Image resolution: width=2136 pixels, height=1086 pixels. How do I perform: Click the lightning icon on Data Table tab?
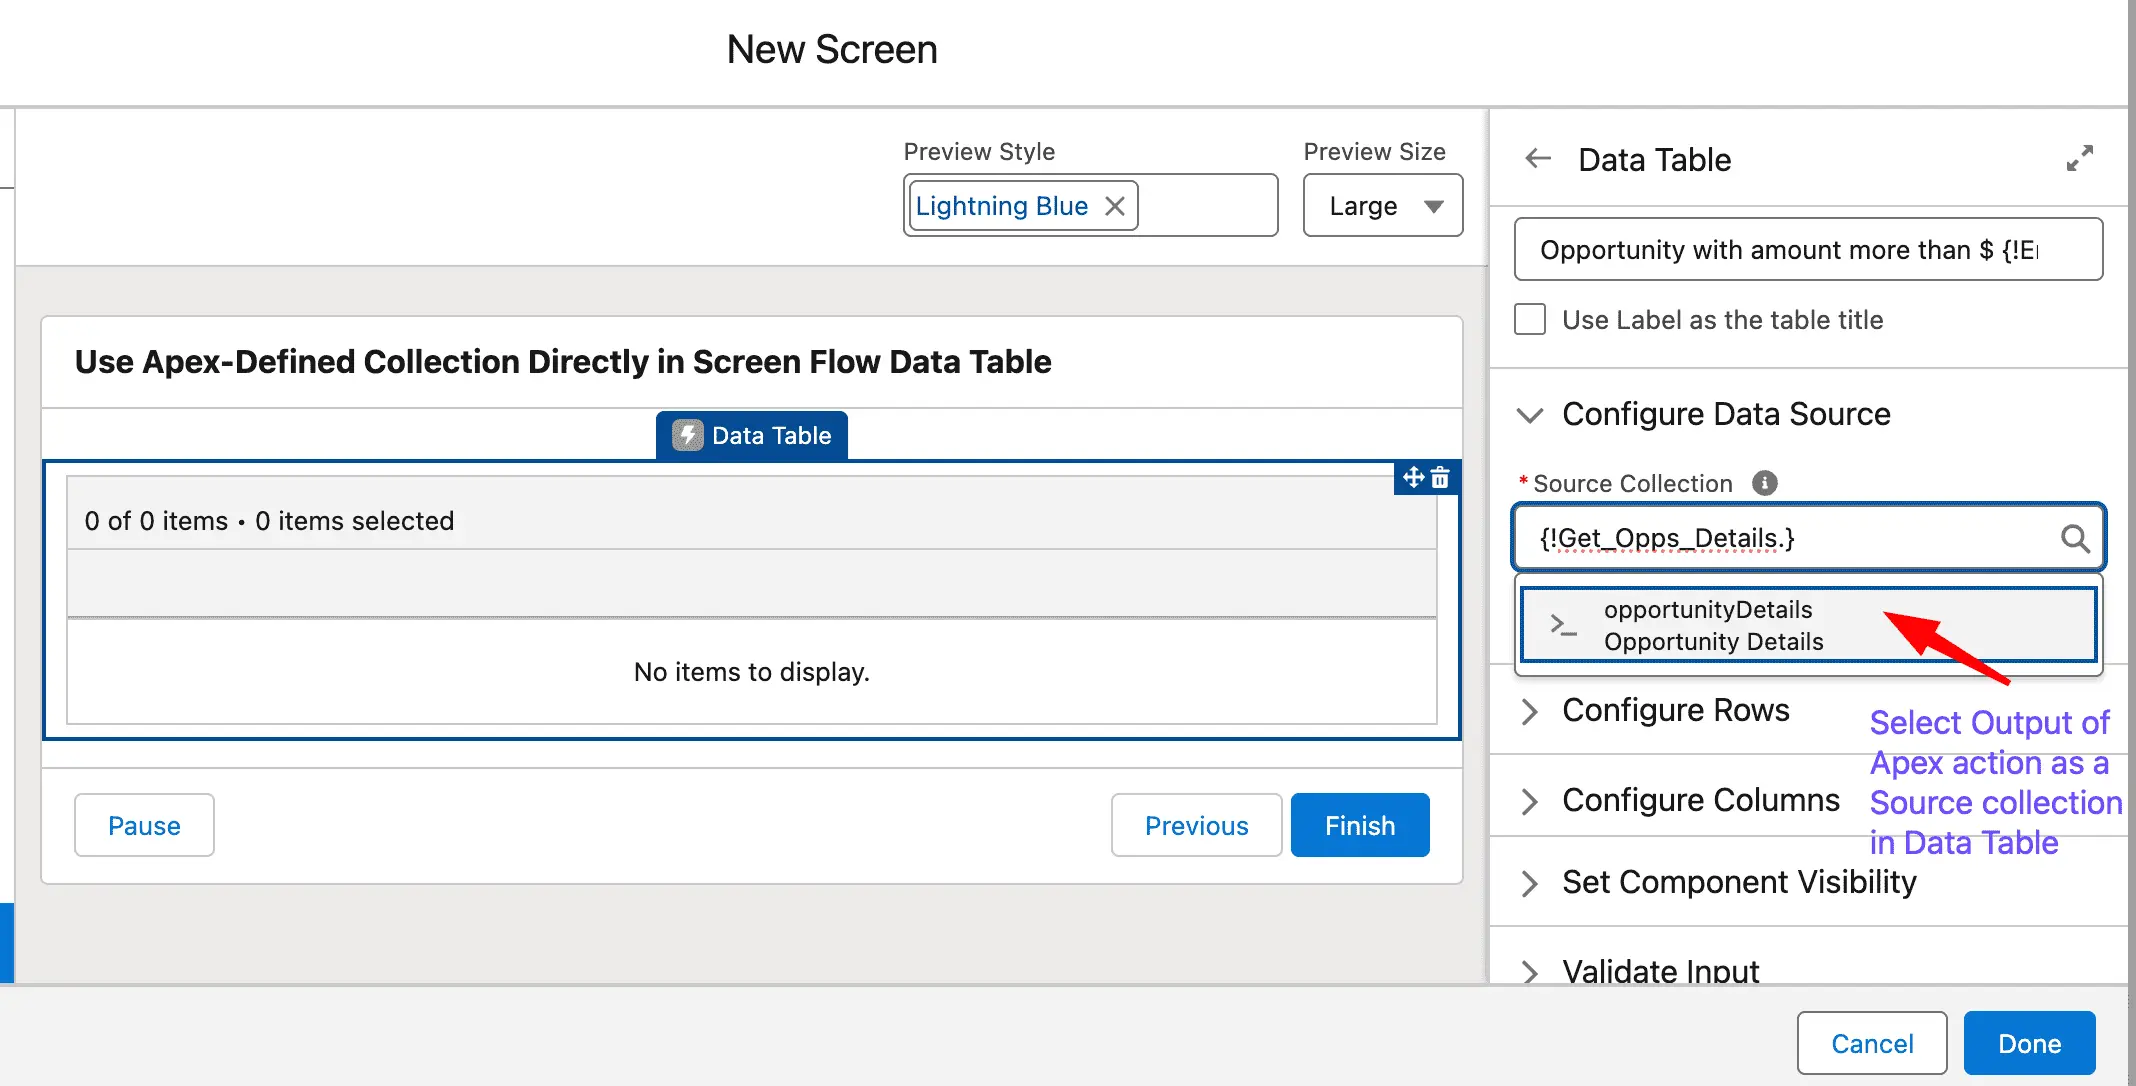coord(687,435)
